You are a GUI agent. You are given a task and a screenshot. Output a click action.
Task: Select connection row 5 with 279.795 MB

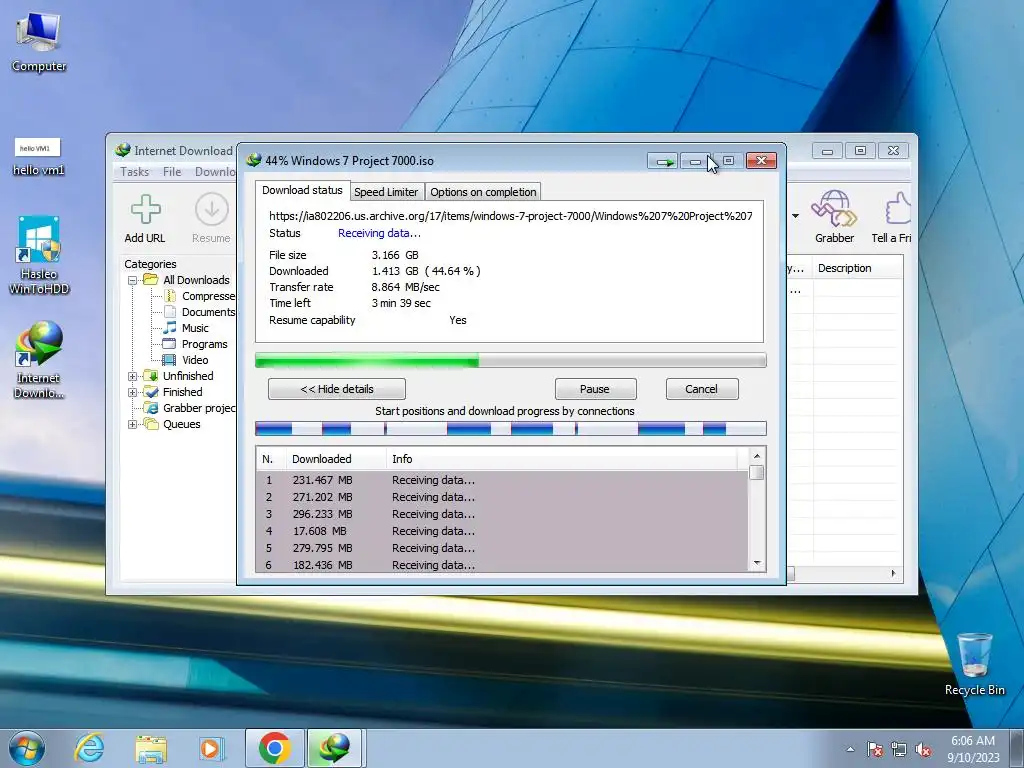pyautogui.click(x=502, y=548)
